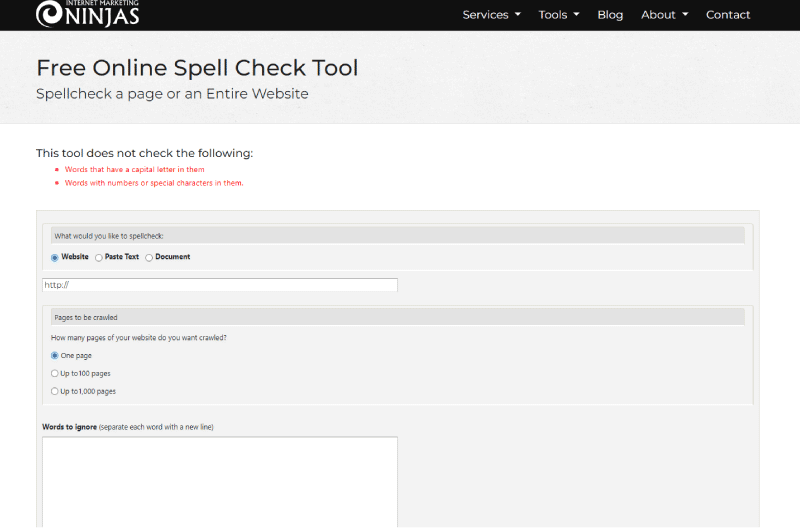The image size is (800, 530).
Task: Pick Up to 1,000 pages option
Action: [55, 391]
